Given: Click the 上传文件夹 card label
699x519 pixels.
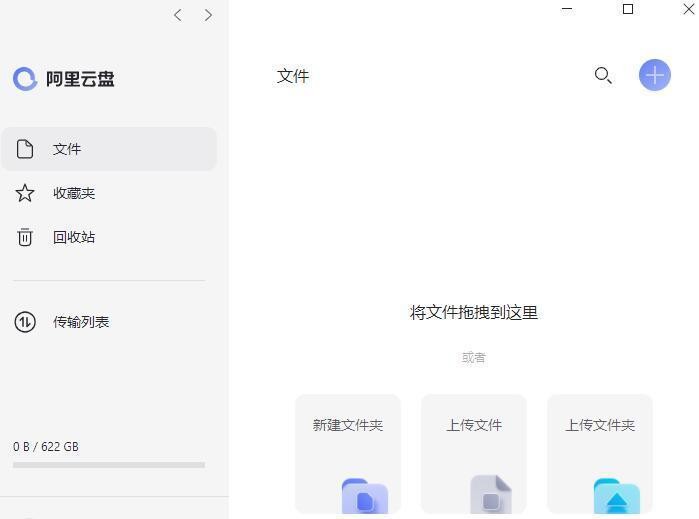Looking at the screenshot, I should click(600, 425).
